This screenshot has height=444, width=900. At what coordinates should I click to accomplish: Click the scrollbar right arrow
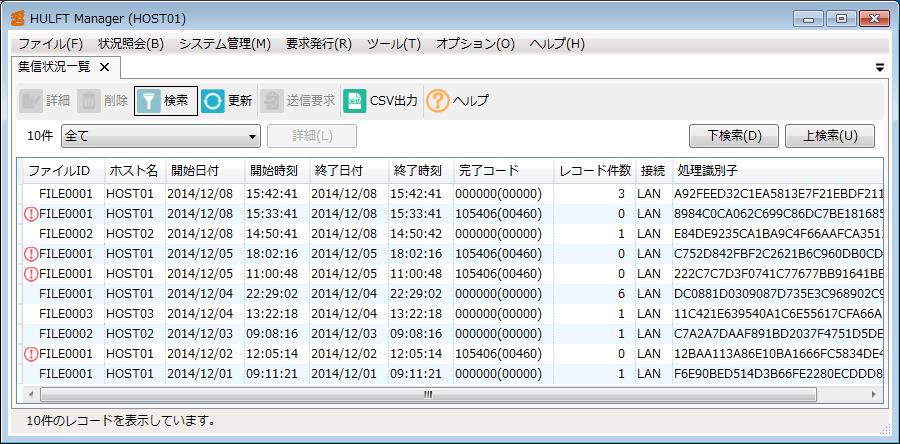pyautogui.click(x=874, y=395)
